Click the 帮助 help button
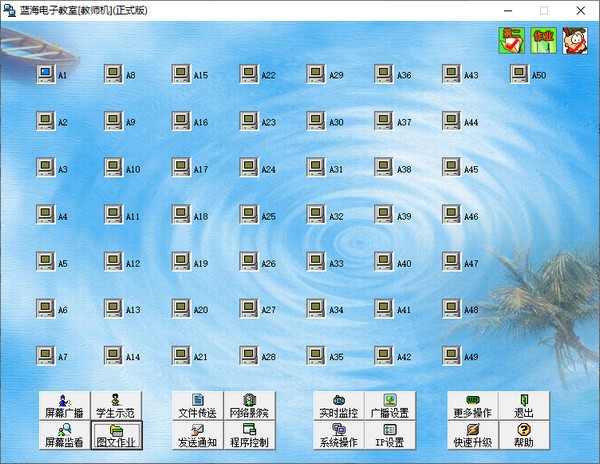 coord(524,436)
